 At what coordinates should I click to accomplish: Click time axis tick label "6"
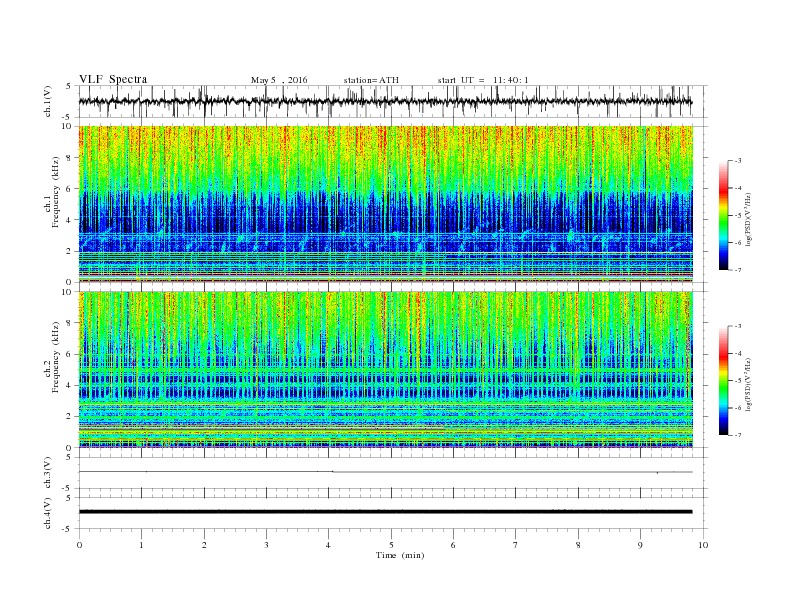(x=453, y=545)
